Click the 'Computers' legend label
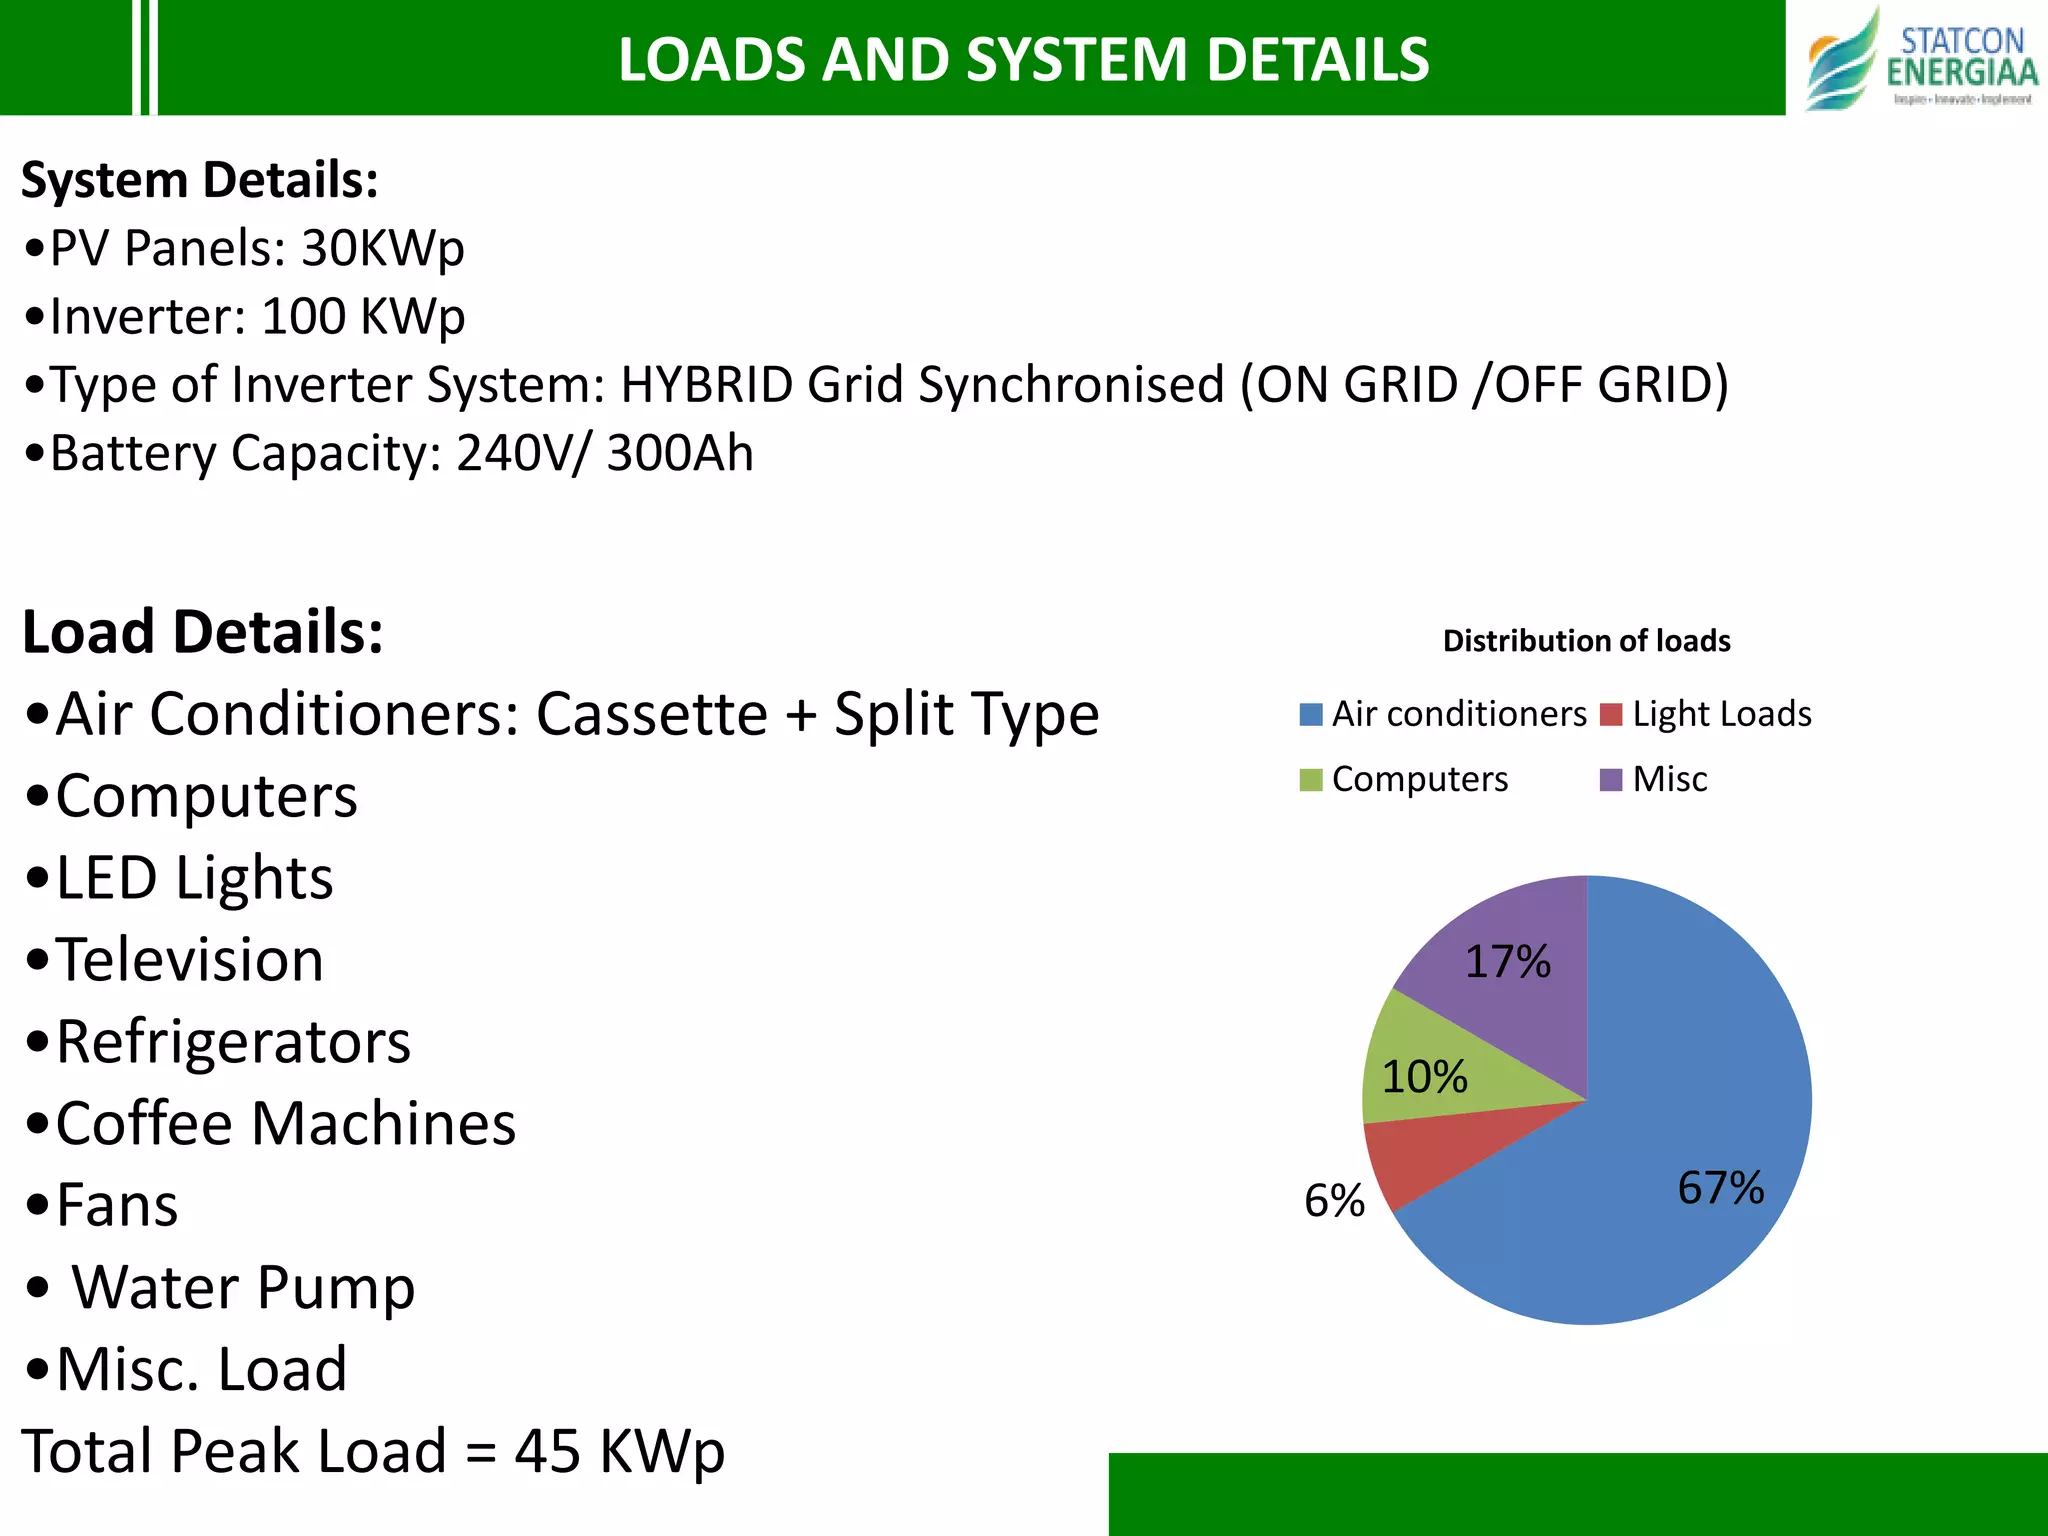This screenshot has width=2048, height=1536. [x=1420, y=780]
